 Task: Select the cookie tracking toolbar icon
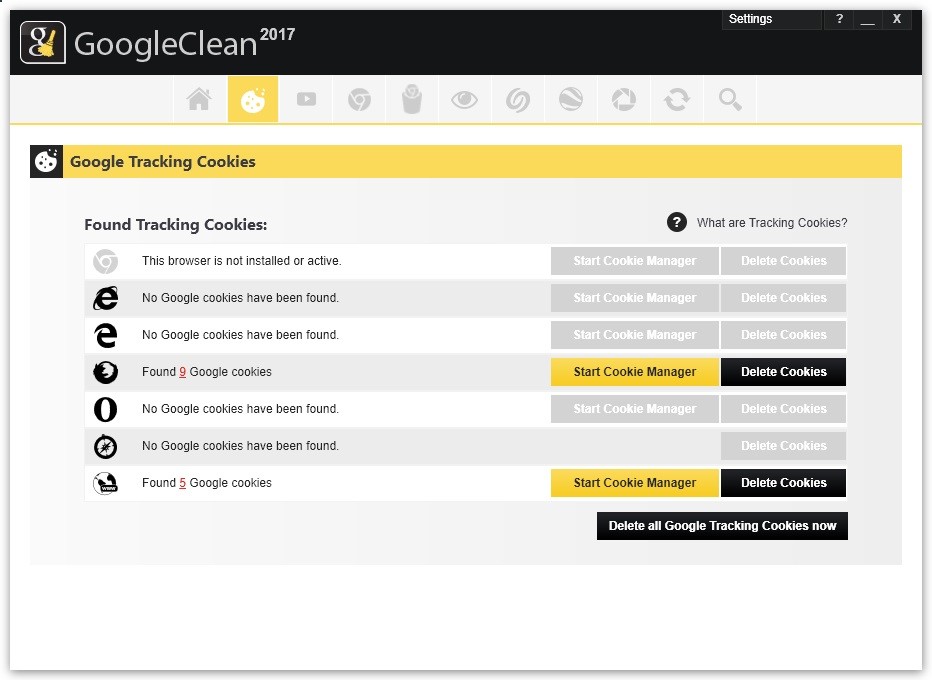[253, 99]
